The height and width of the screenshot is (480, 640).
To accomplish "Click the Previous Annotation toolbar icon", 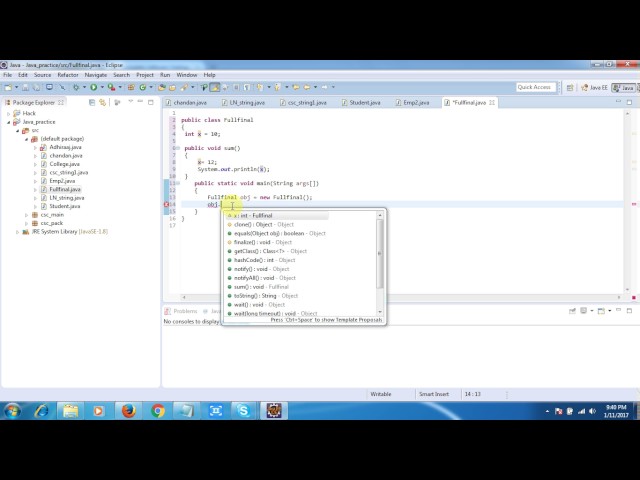I will (x=278, y=87).
